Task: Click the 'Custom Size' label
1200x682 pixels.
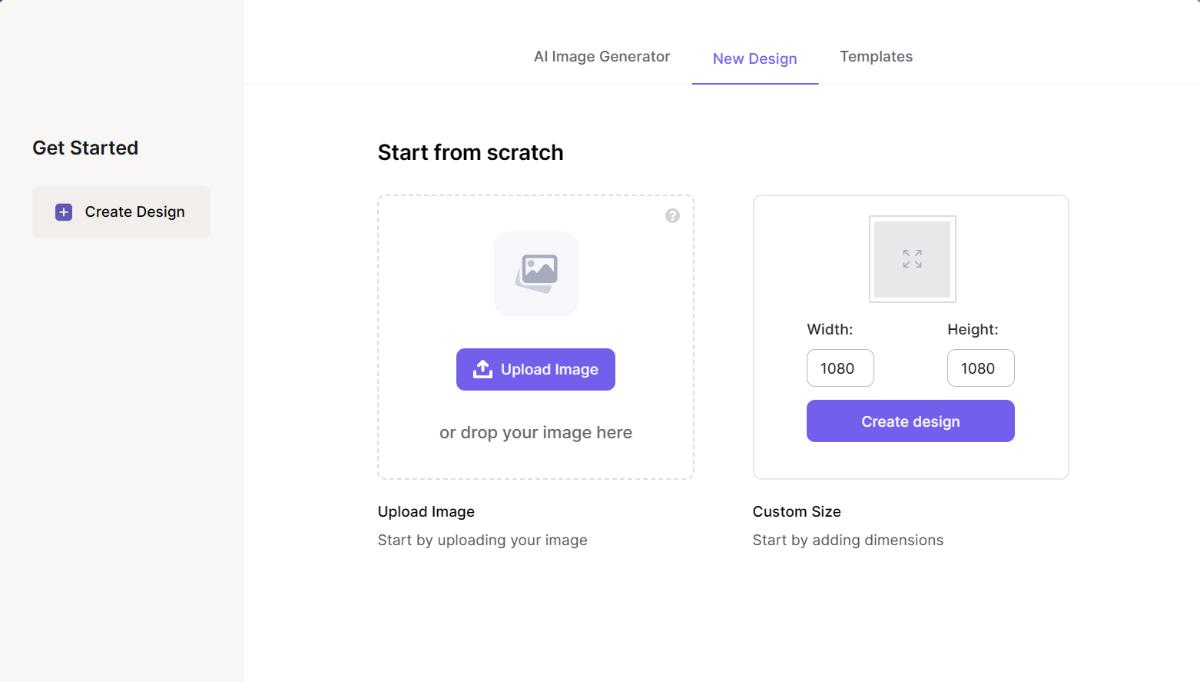Action: tap(797, 511)
